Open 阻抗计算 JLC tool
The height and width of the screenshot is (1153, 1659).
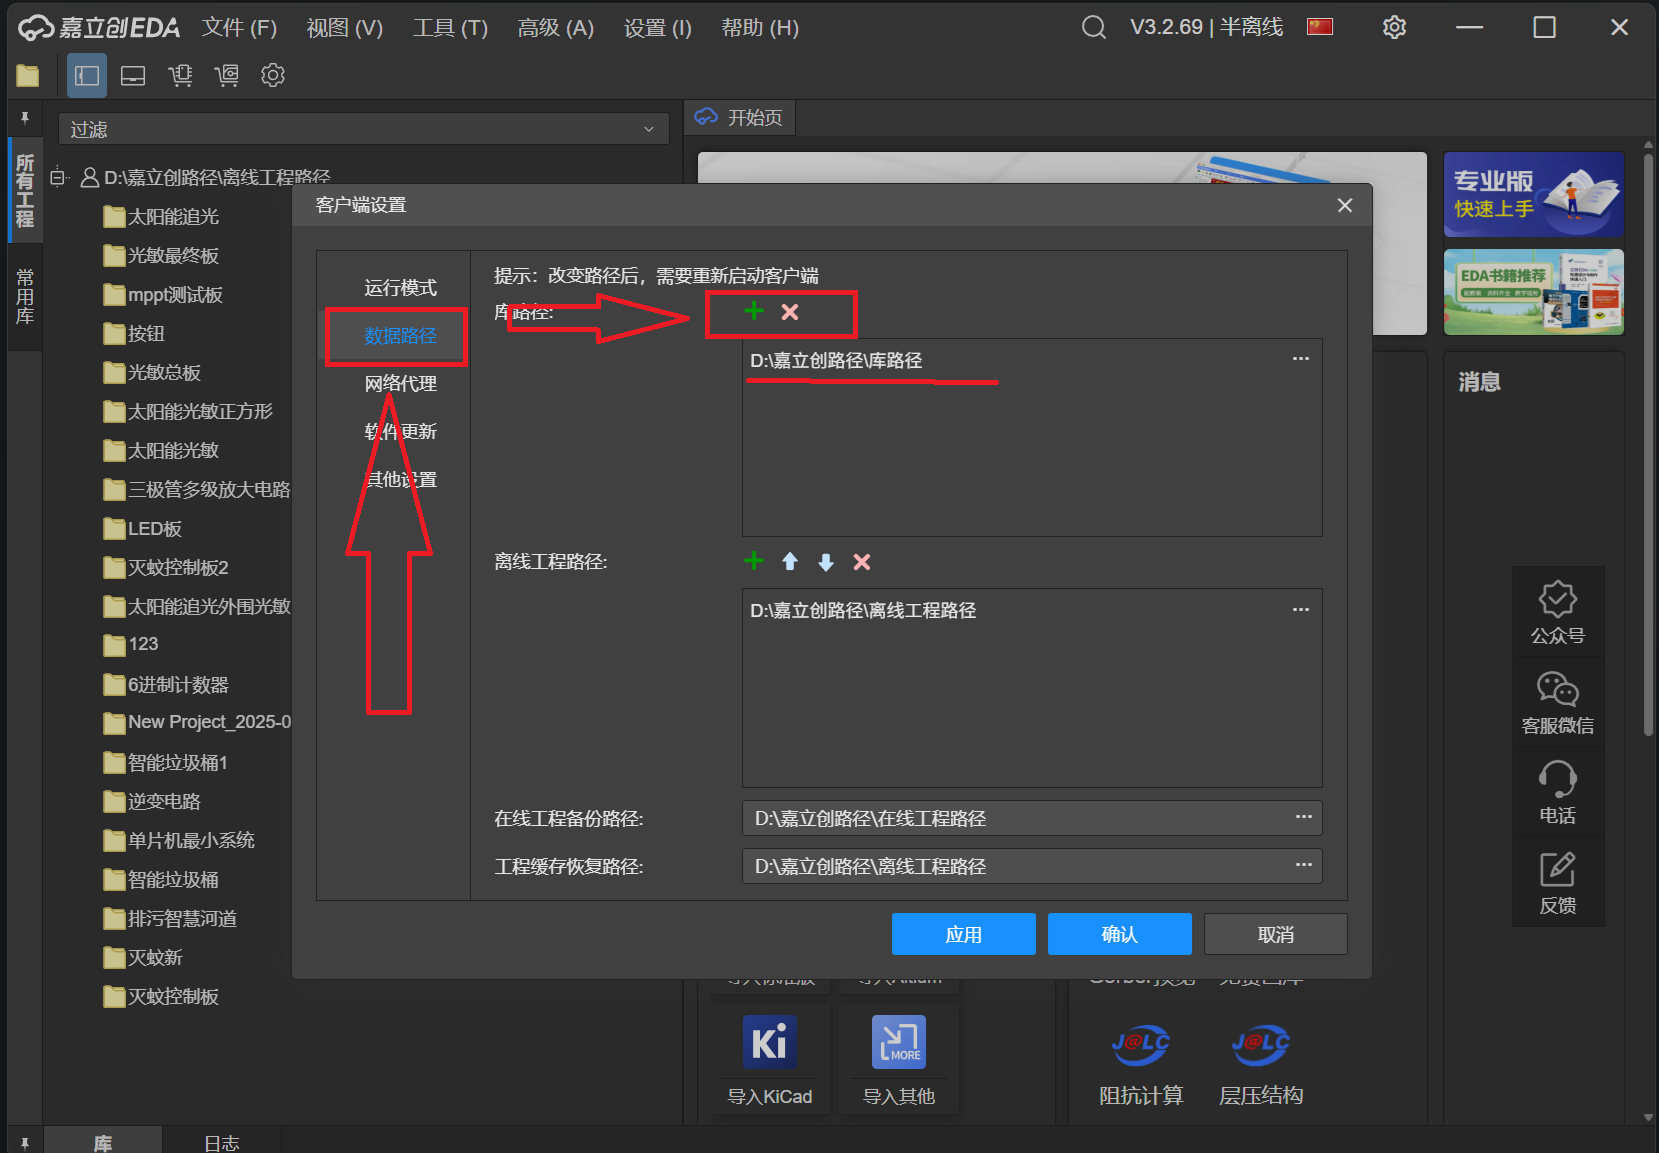pos(1140,1045)
